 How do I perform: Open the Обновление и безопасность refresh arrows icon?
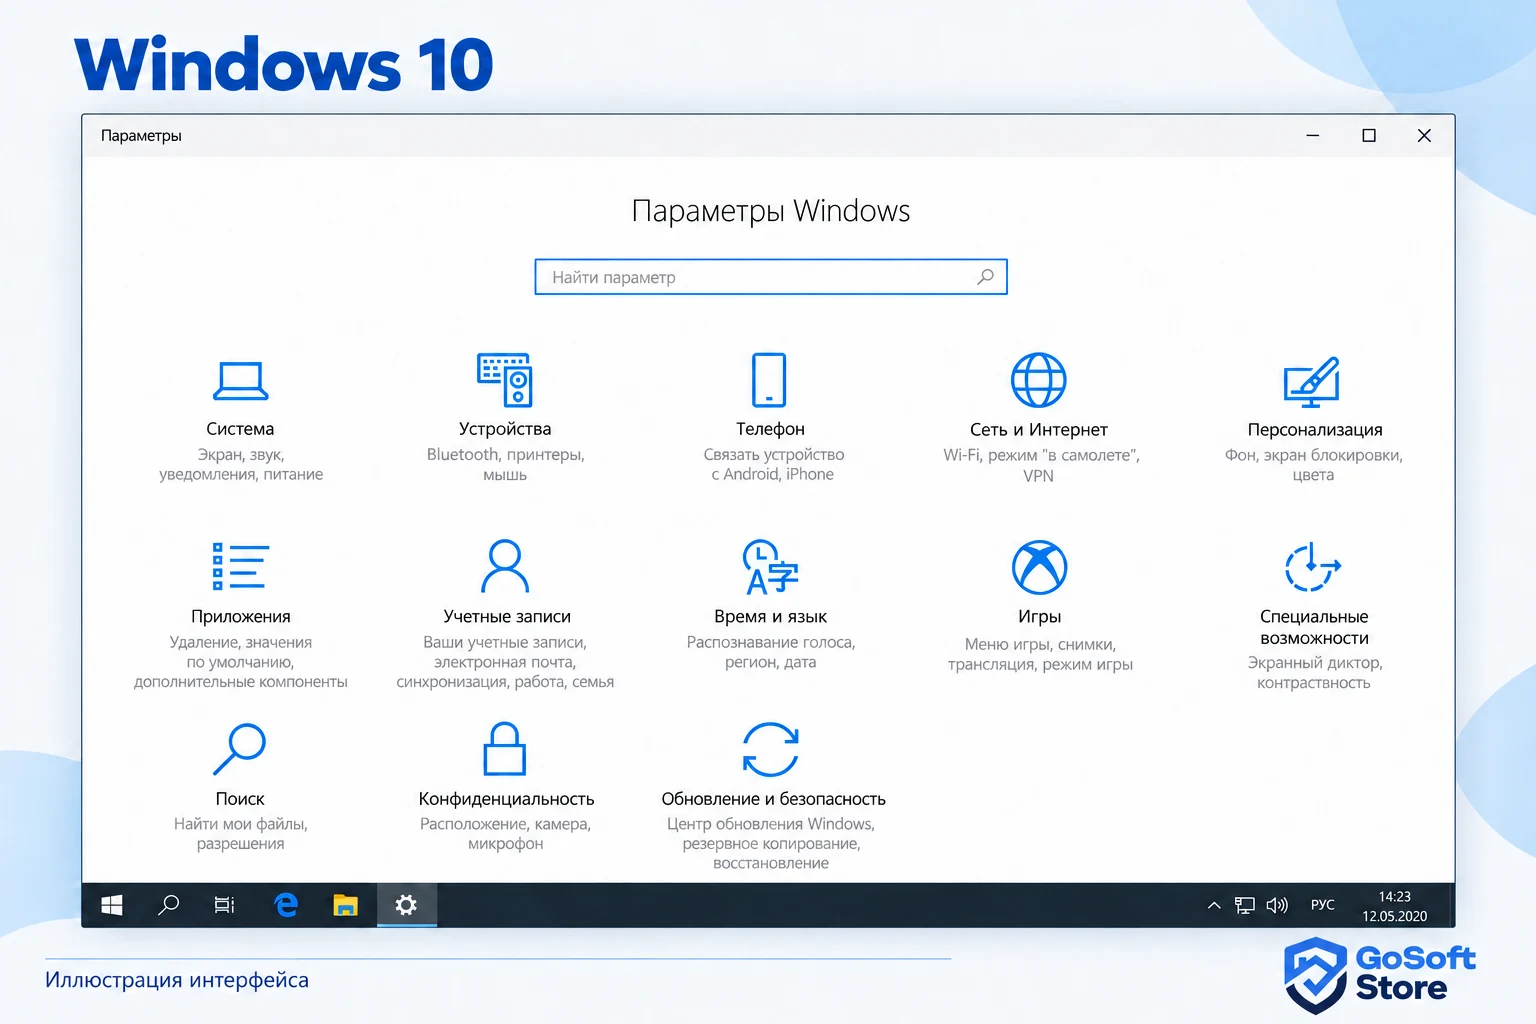pyautogui.click(x=770, y=749)
